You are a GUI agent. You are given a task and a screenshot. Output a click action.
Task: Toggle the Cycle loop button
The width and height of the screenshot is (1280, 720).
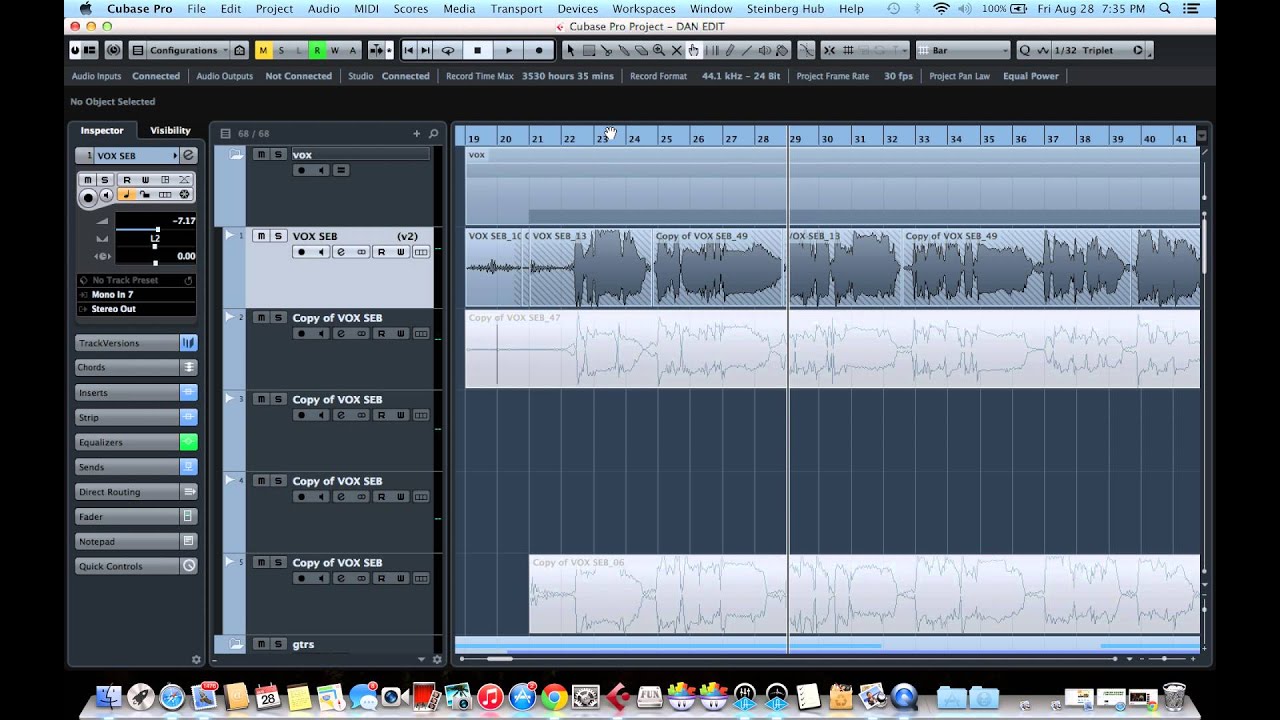click(448, 50)
